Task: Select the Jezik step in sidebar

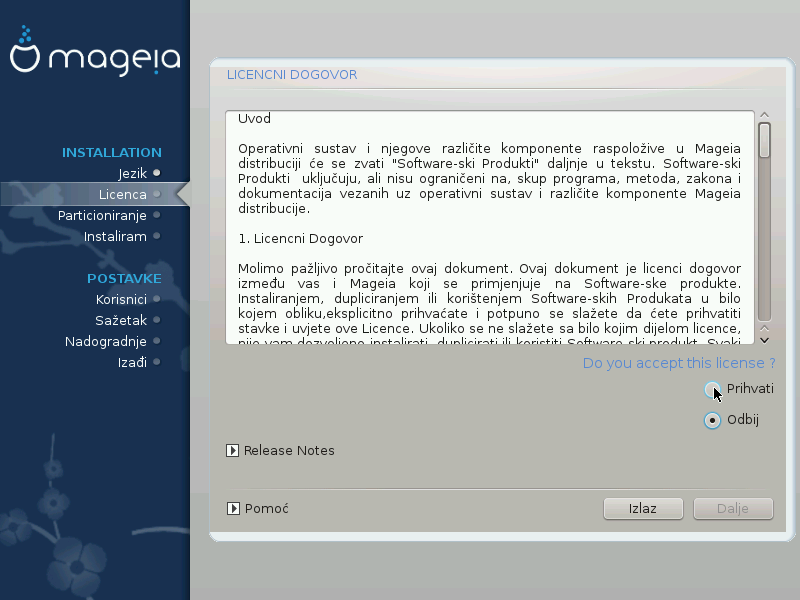Action: (133, 173)
